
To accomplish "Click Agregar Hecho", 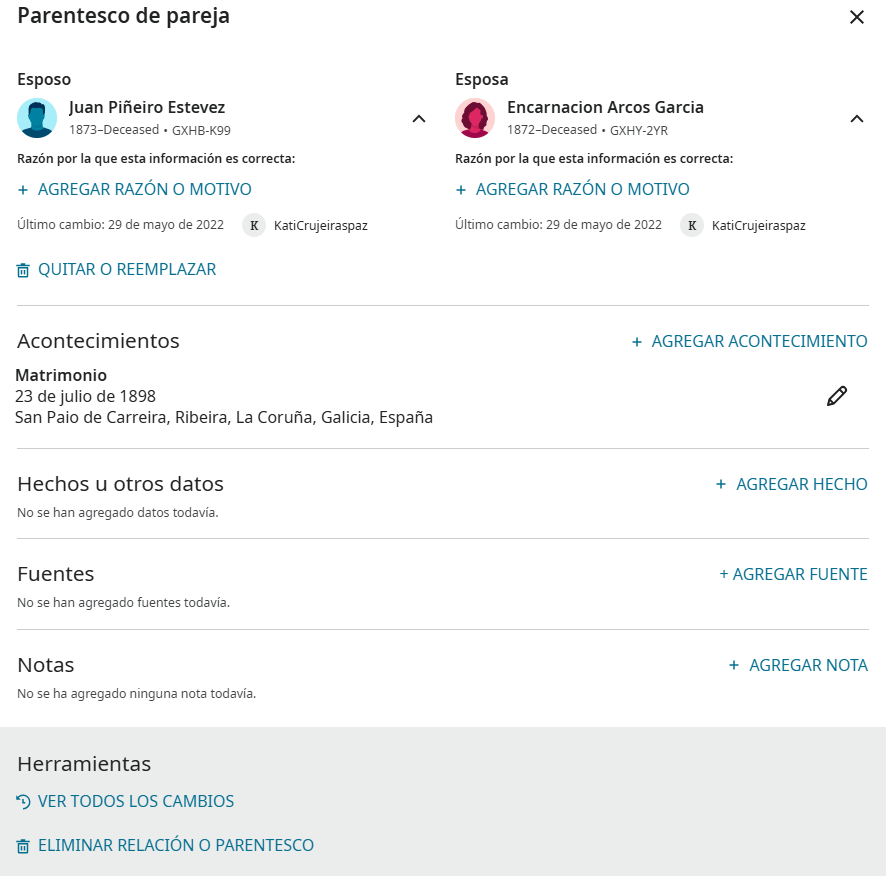I will pyautogui.click(x=791, y=484).
